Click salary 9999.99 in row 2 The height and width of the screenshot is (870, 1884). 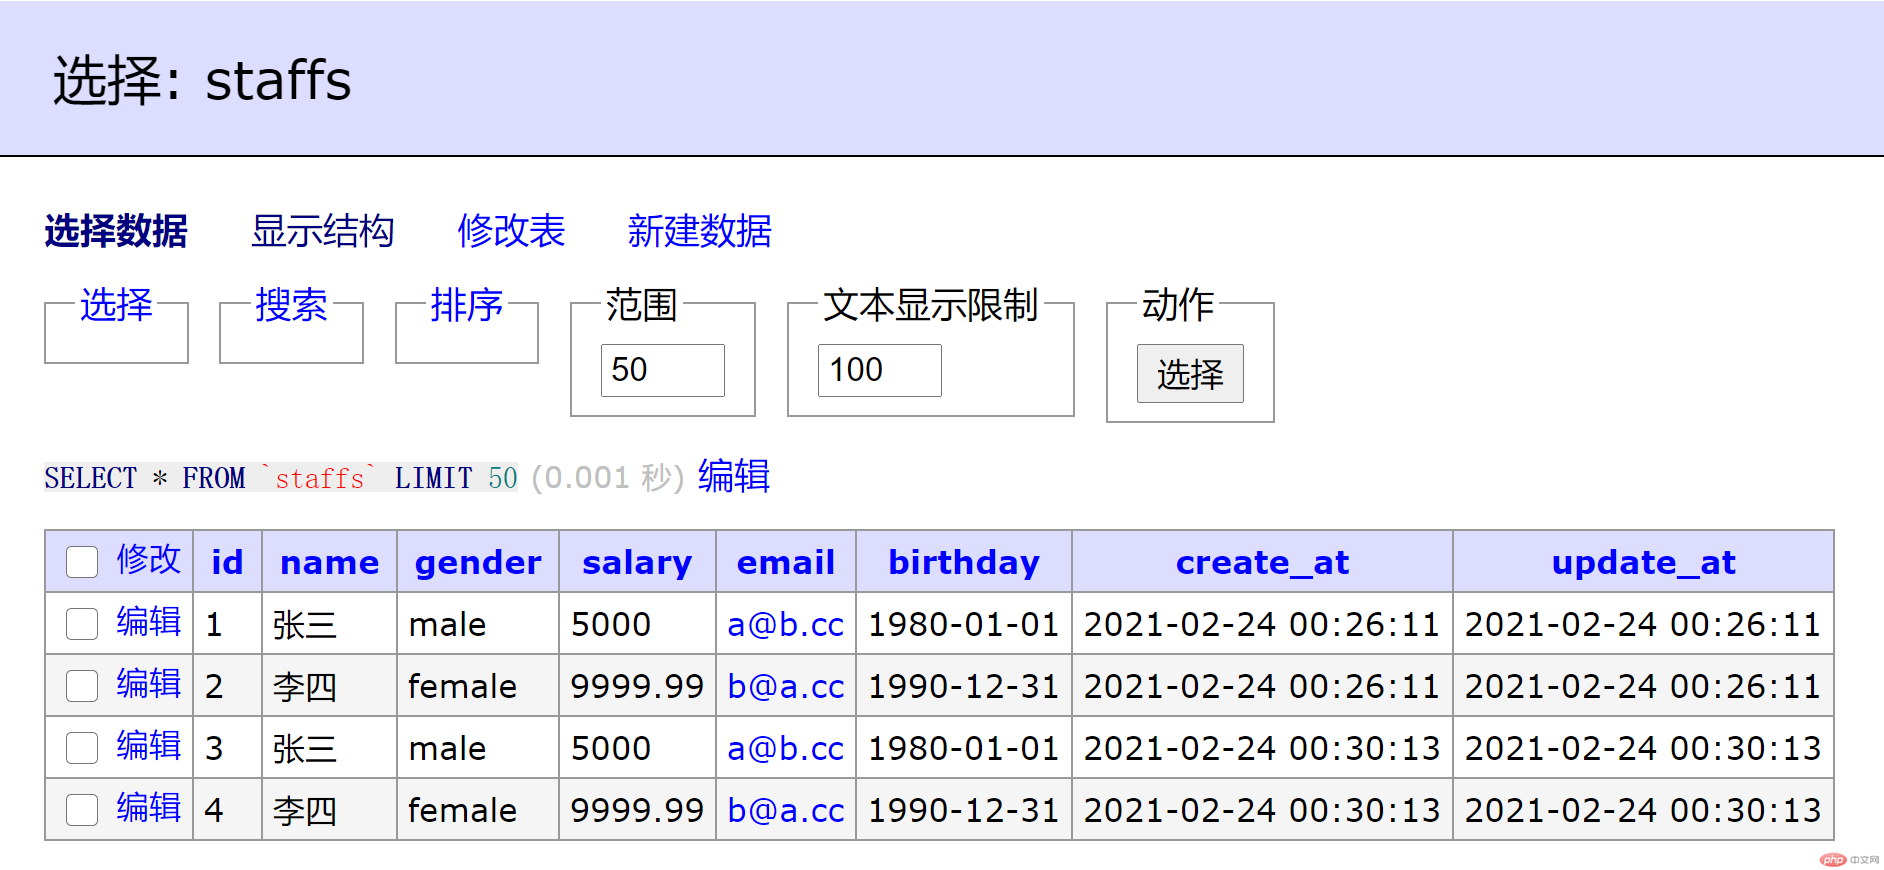click(x=637, y=687)
